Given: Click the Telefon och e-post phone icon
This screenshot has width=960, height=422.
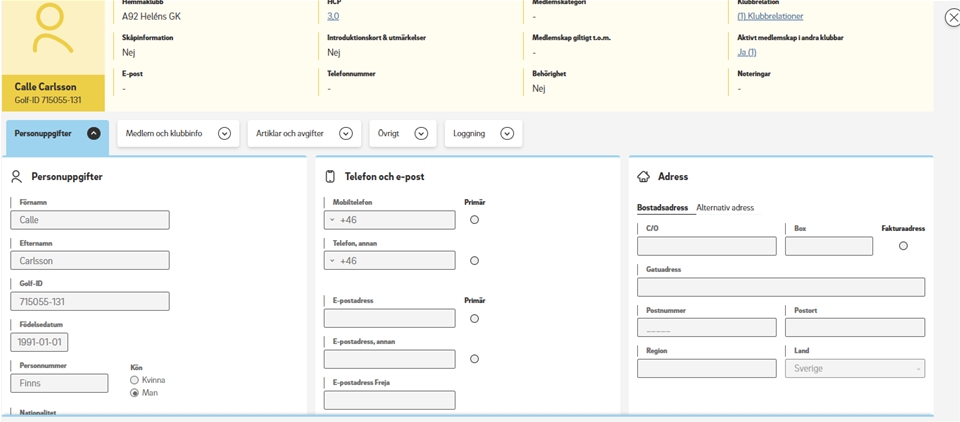Looking at the screenshot, I should pos(330,177).
